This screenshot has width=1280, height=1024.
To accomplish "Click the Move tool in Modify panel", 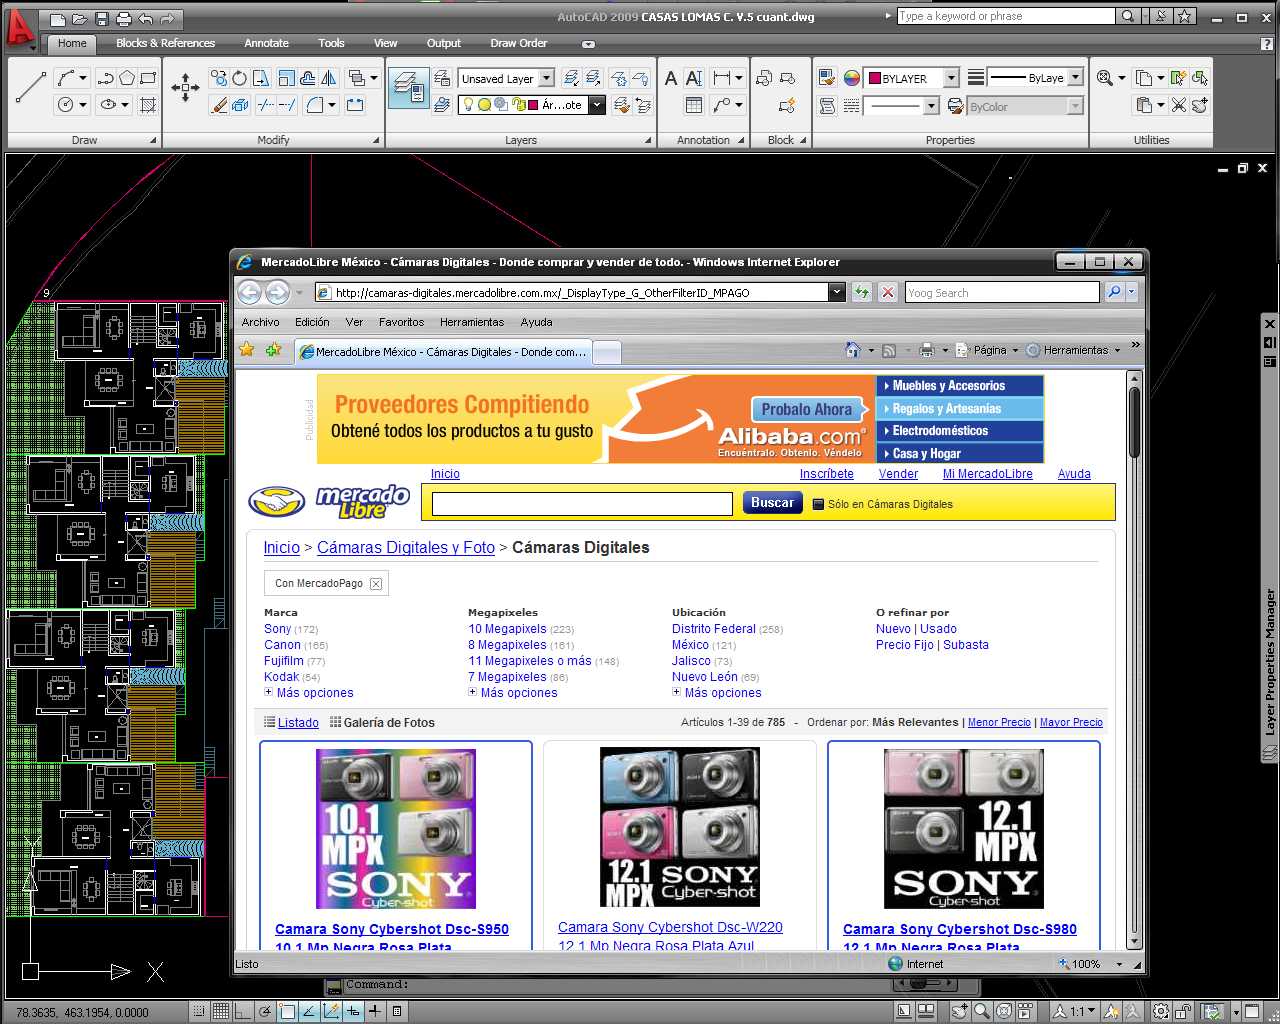I will tap(185, 88).
